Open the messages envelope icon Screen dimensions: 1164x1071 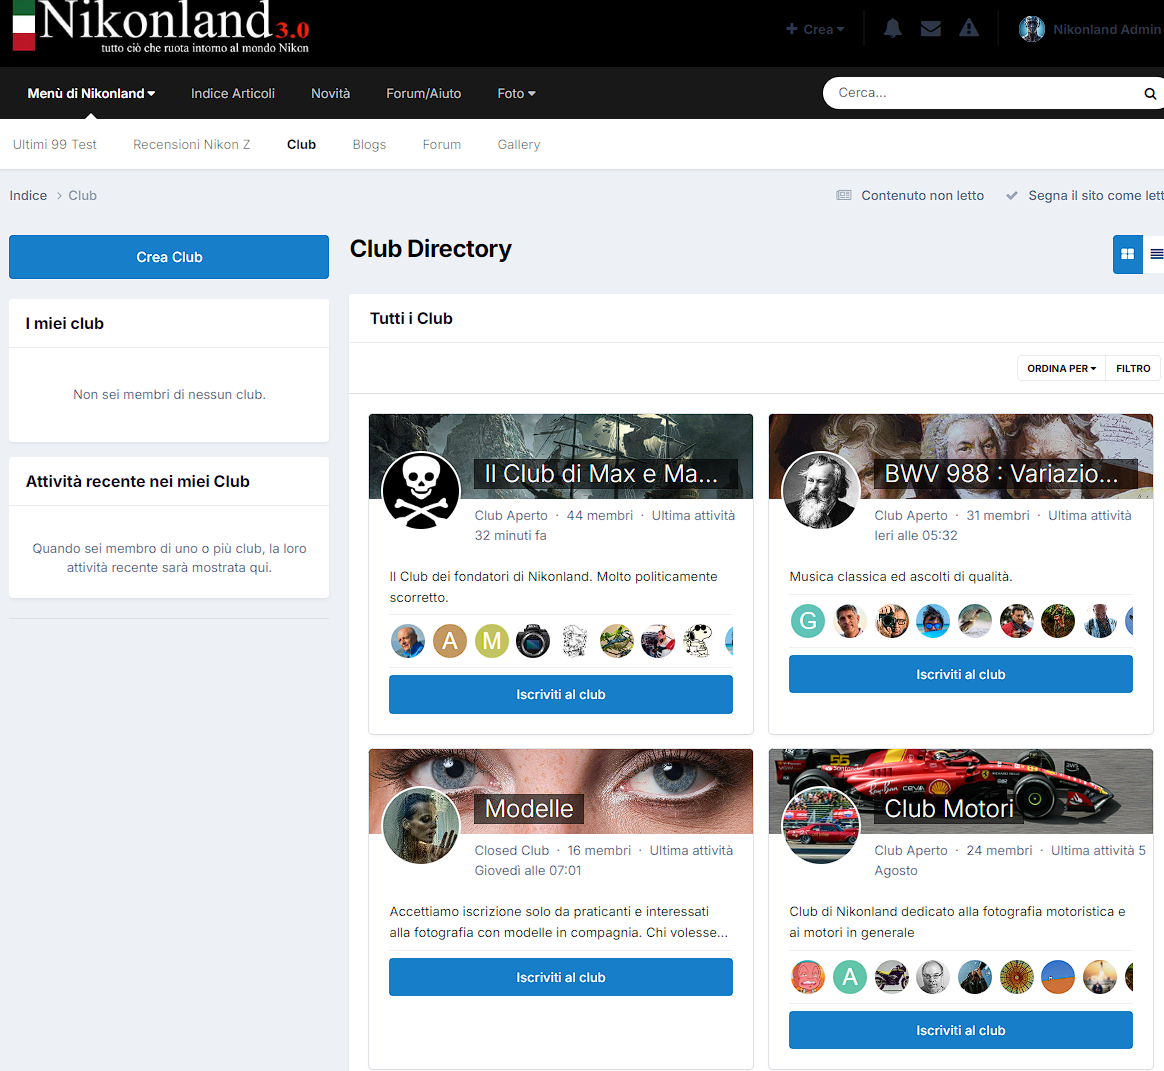930,29
